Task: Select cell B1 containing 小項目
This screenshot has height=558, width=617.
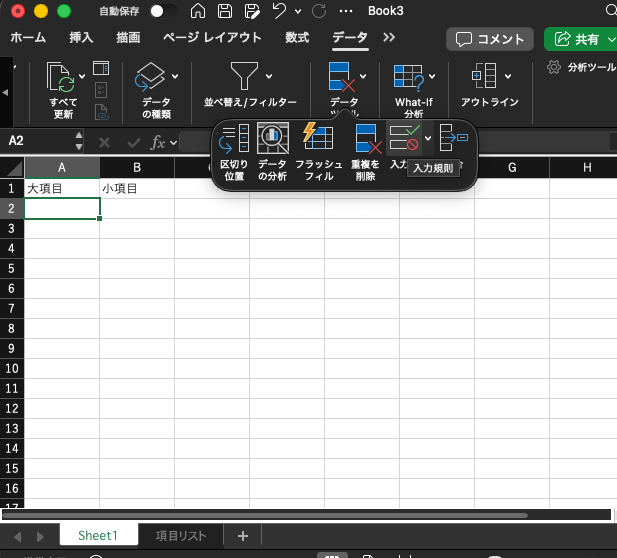Action: [x=137, y=188]
